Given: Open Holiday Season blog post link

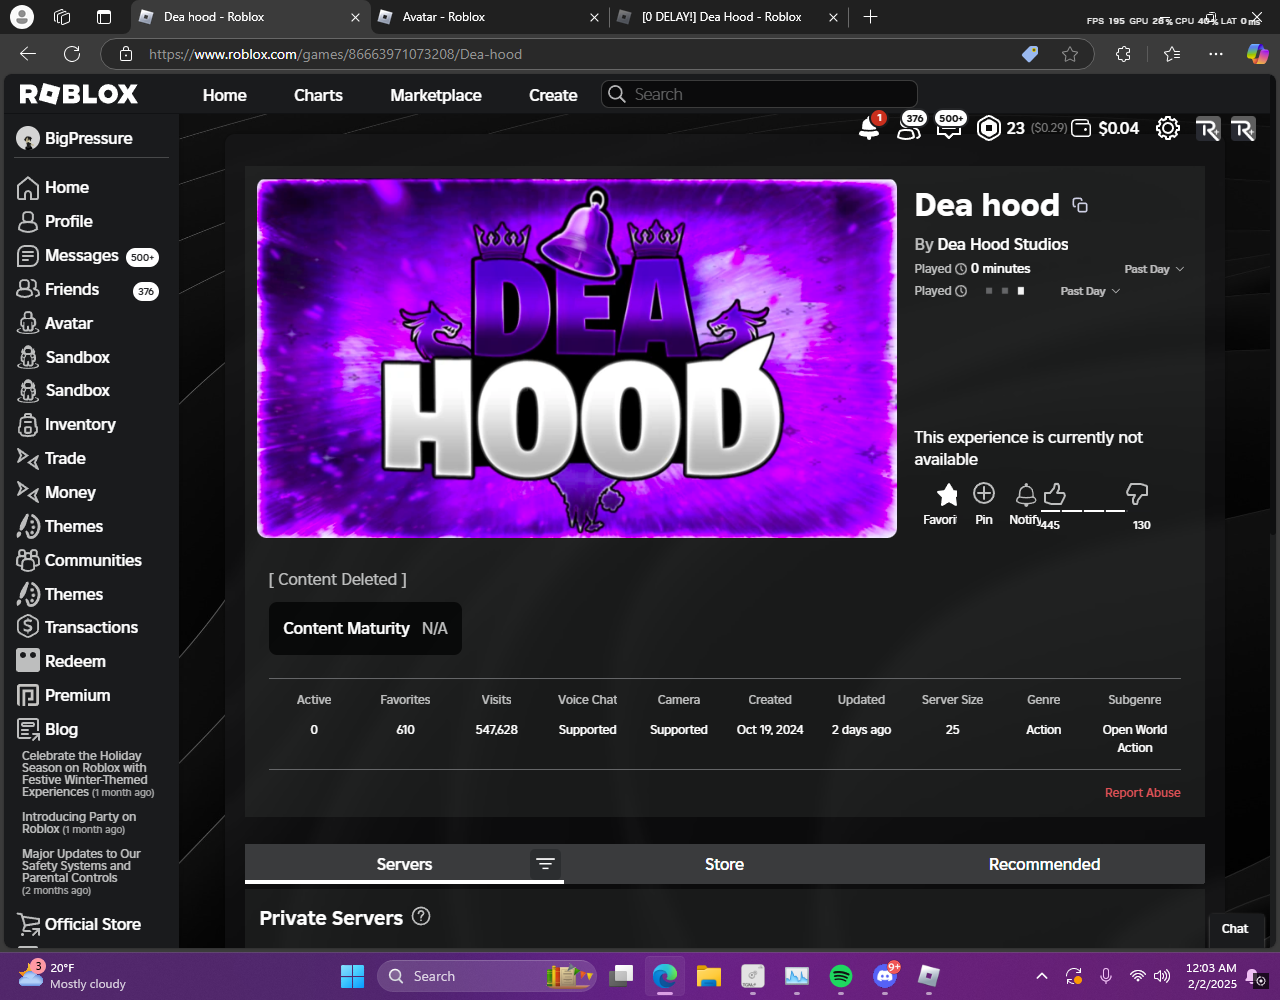Looking at the screenshot, I should click(88, 774).
